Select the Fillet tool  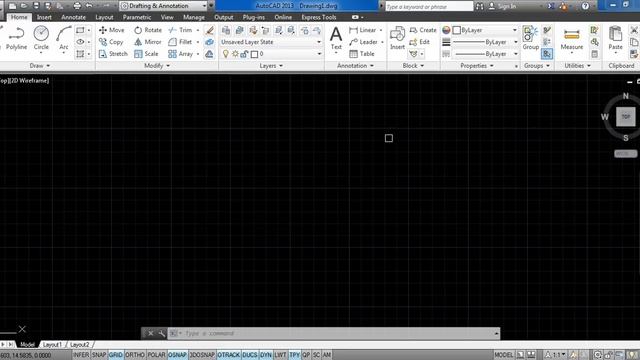180,42
